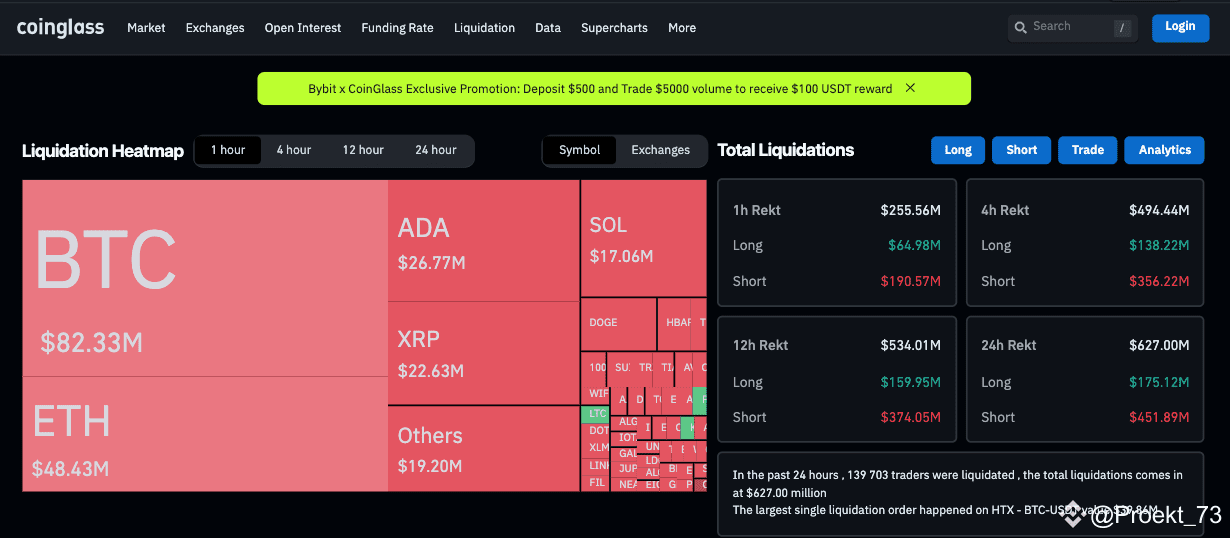
Task: Select the 1 hour heatmap timeframe
Action: [x=228, y=150]
